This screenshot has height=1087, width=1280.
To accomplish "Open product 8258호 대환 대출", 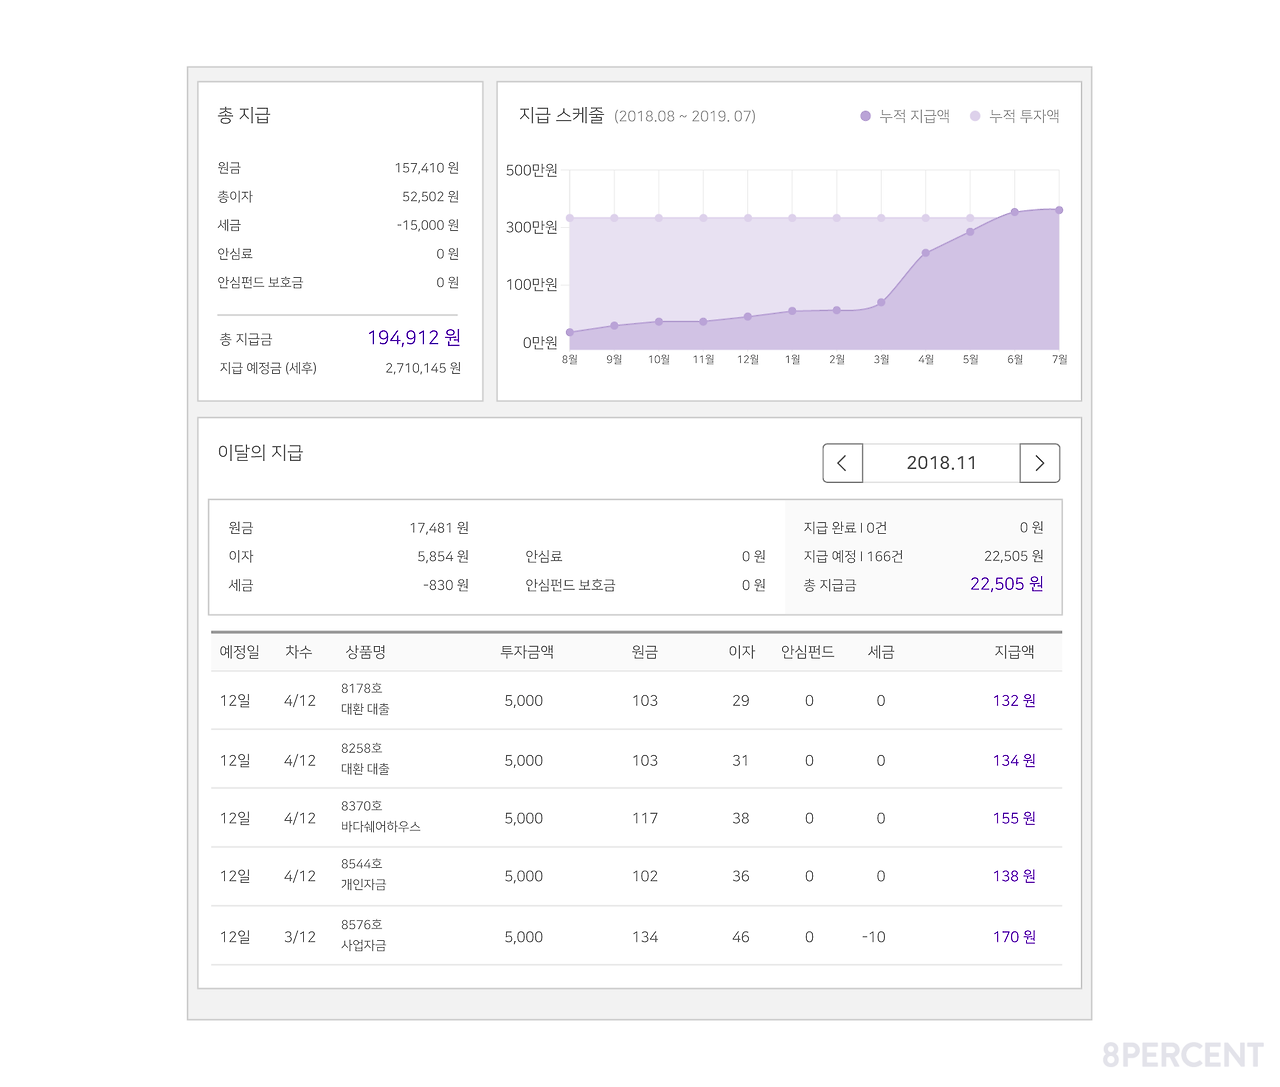I will [365, 759].
